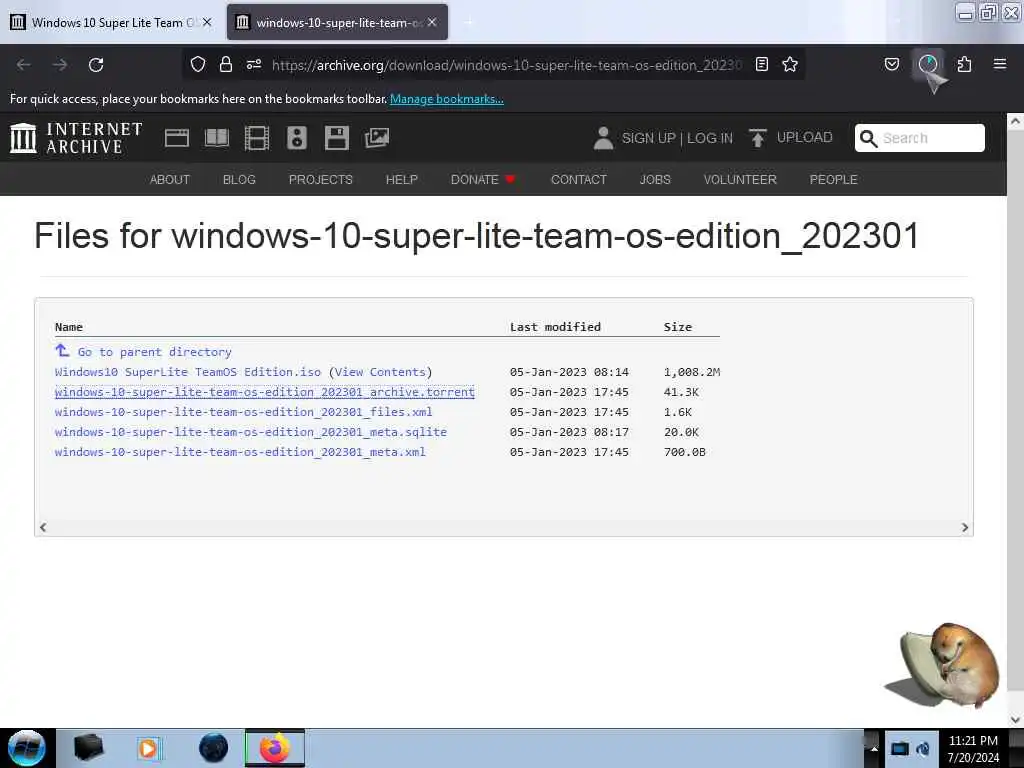Open site permissions icon in address bar
Image resolution: width=1024 pixels, height=768 pixels.
254,64
